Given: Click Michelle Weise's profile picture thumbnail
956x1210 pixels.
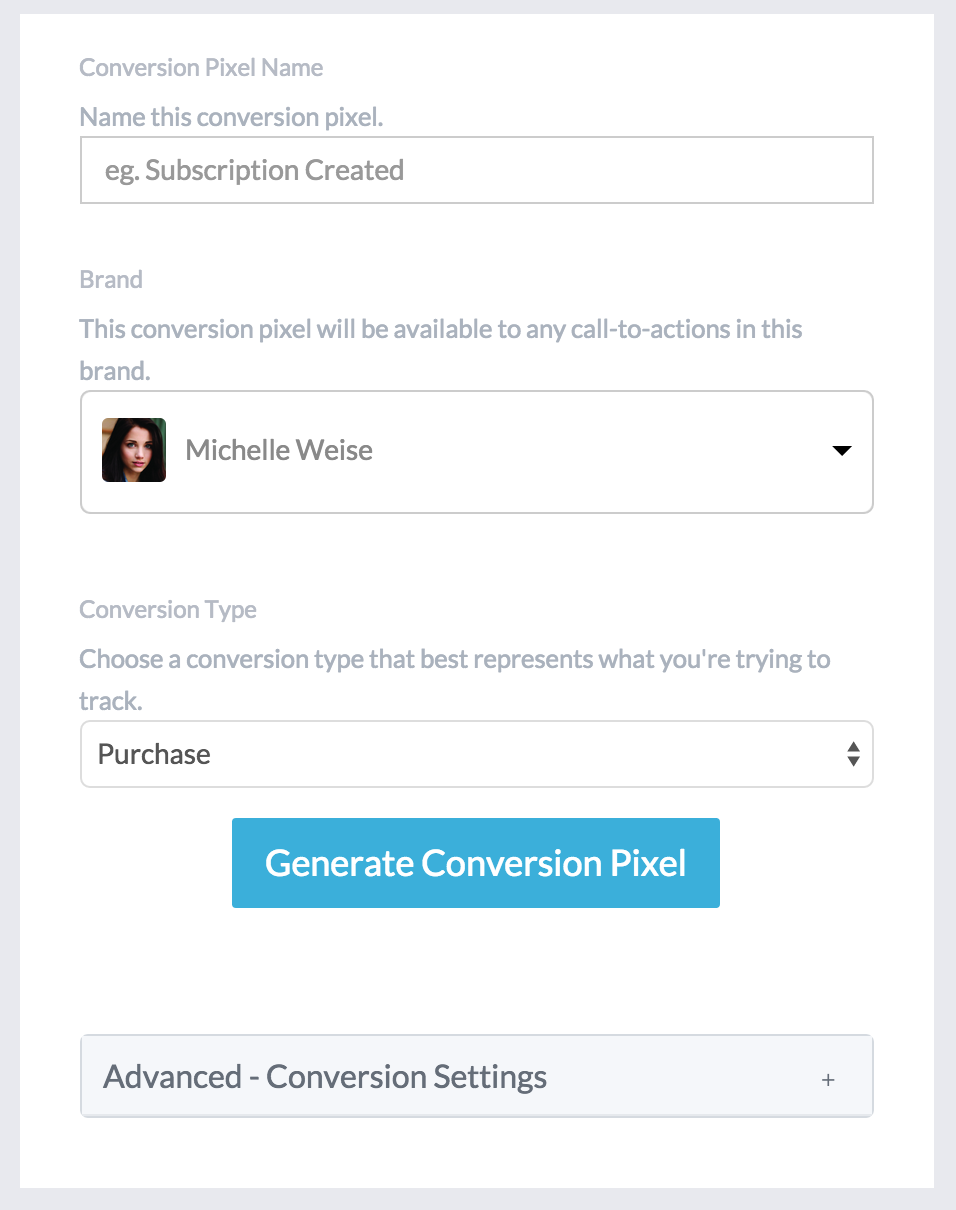Looking at the screenshot, I should tap(133, 450).
